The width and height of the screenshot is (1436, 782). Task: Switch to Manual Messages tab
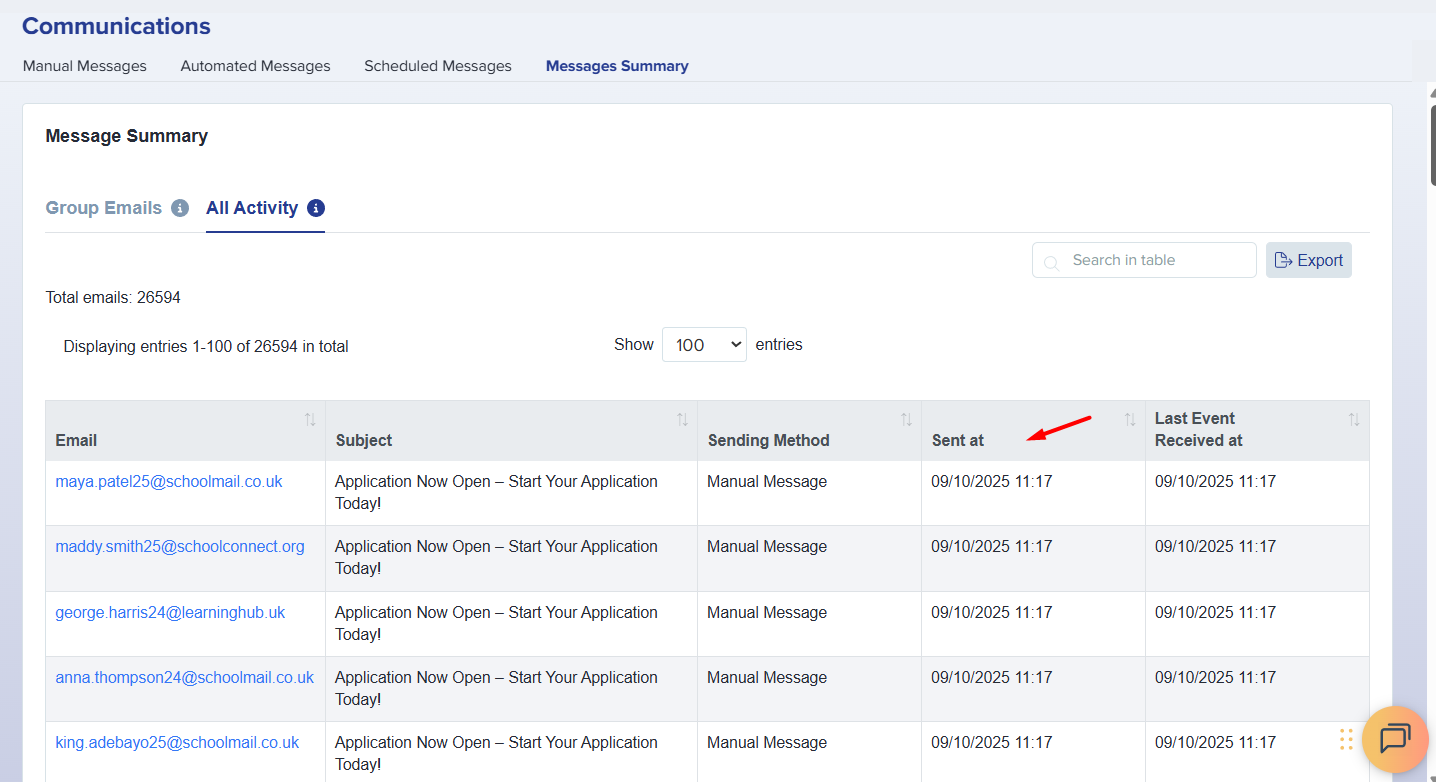(x=85, y=66)
